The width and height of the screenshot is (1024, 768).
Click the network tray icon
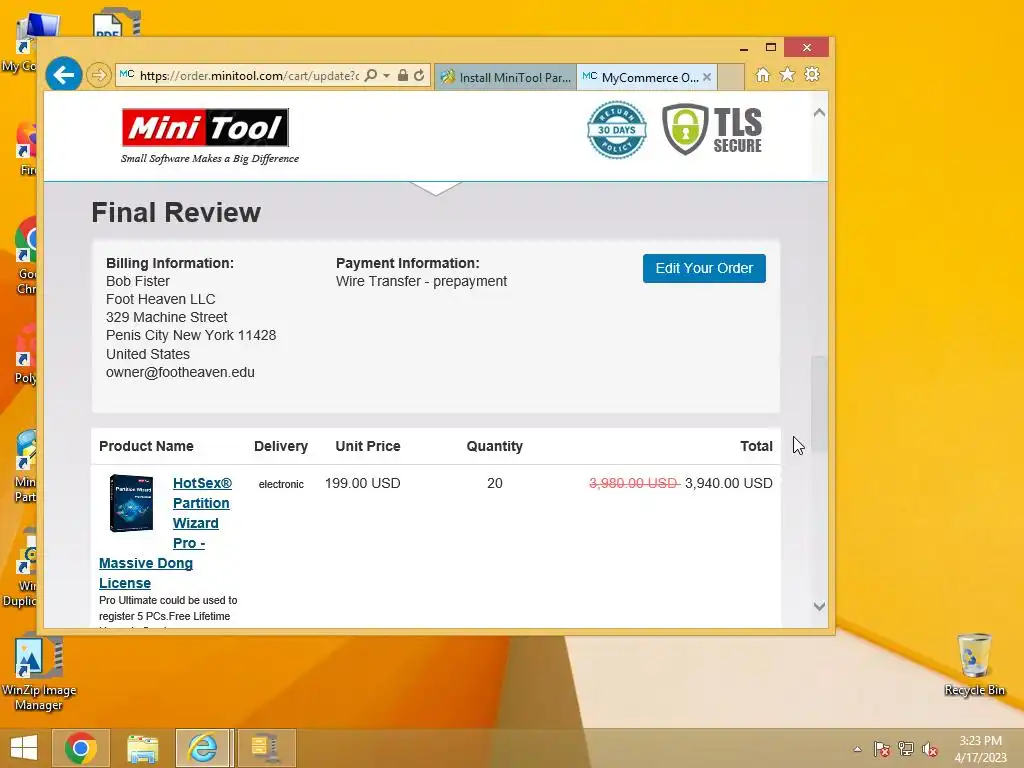[906, 749]
